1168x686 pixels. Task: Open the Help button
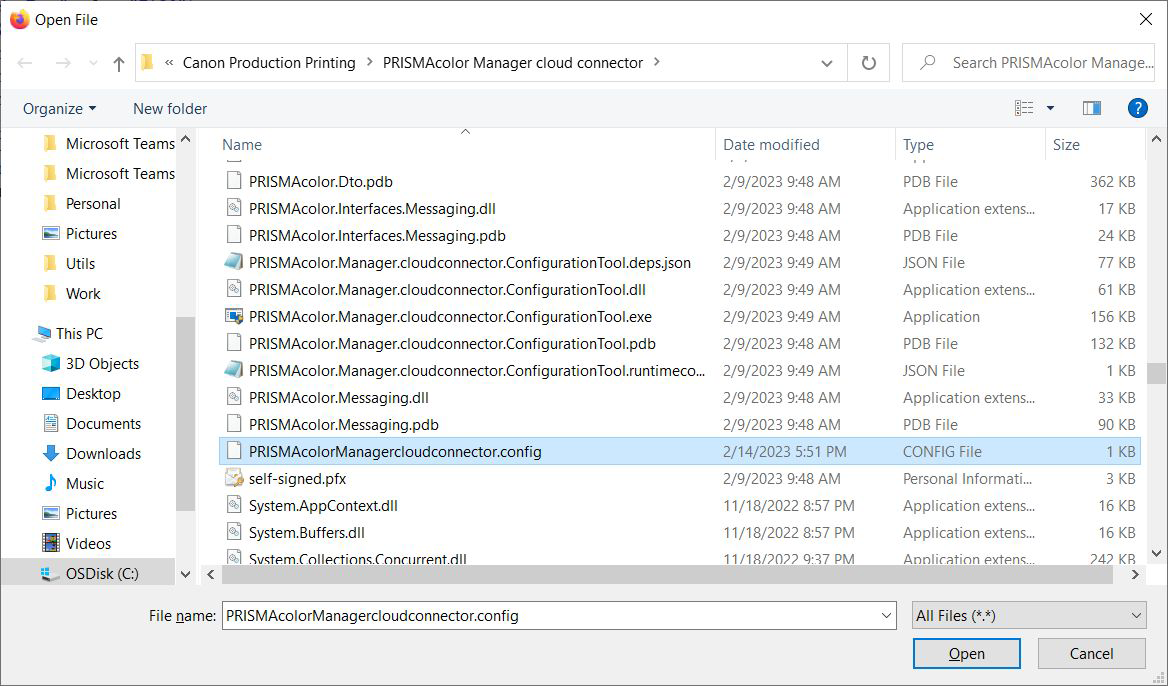click(1137, 109)
